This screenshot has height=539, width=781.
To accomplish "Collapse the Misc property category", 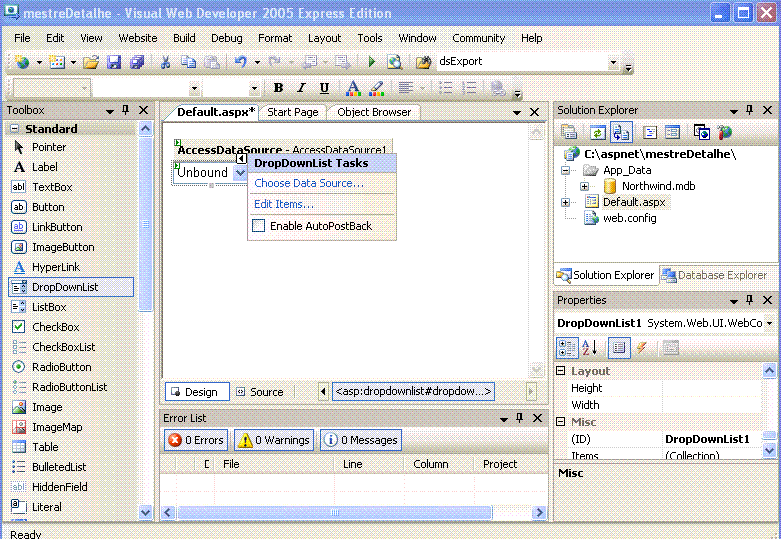I will point(561,421).
